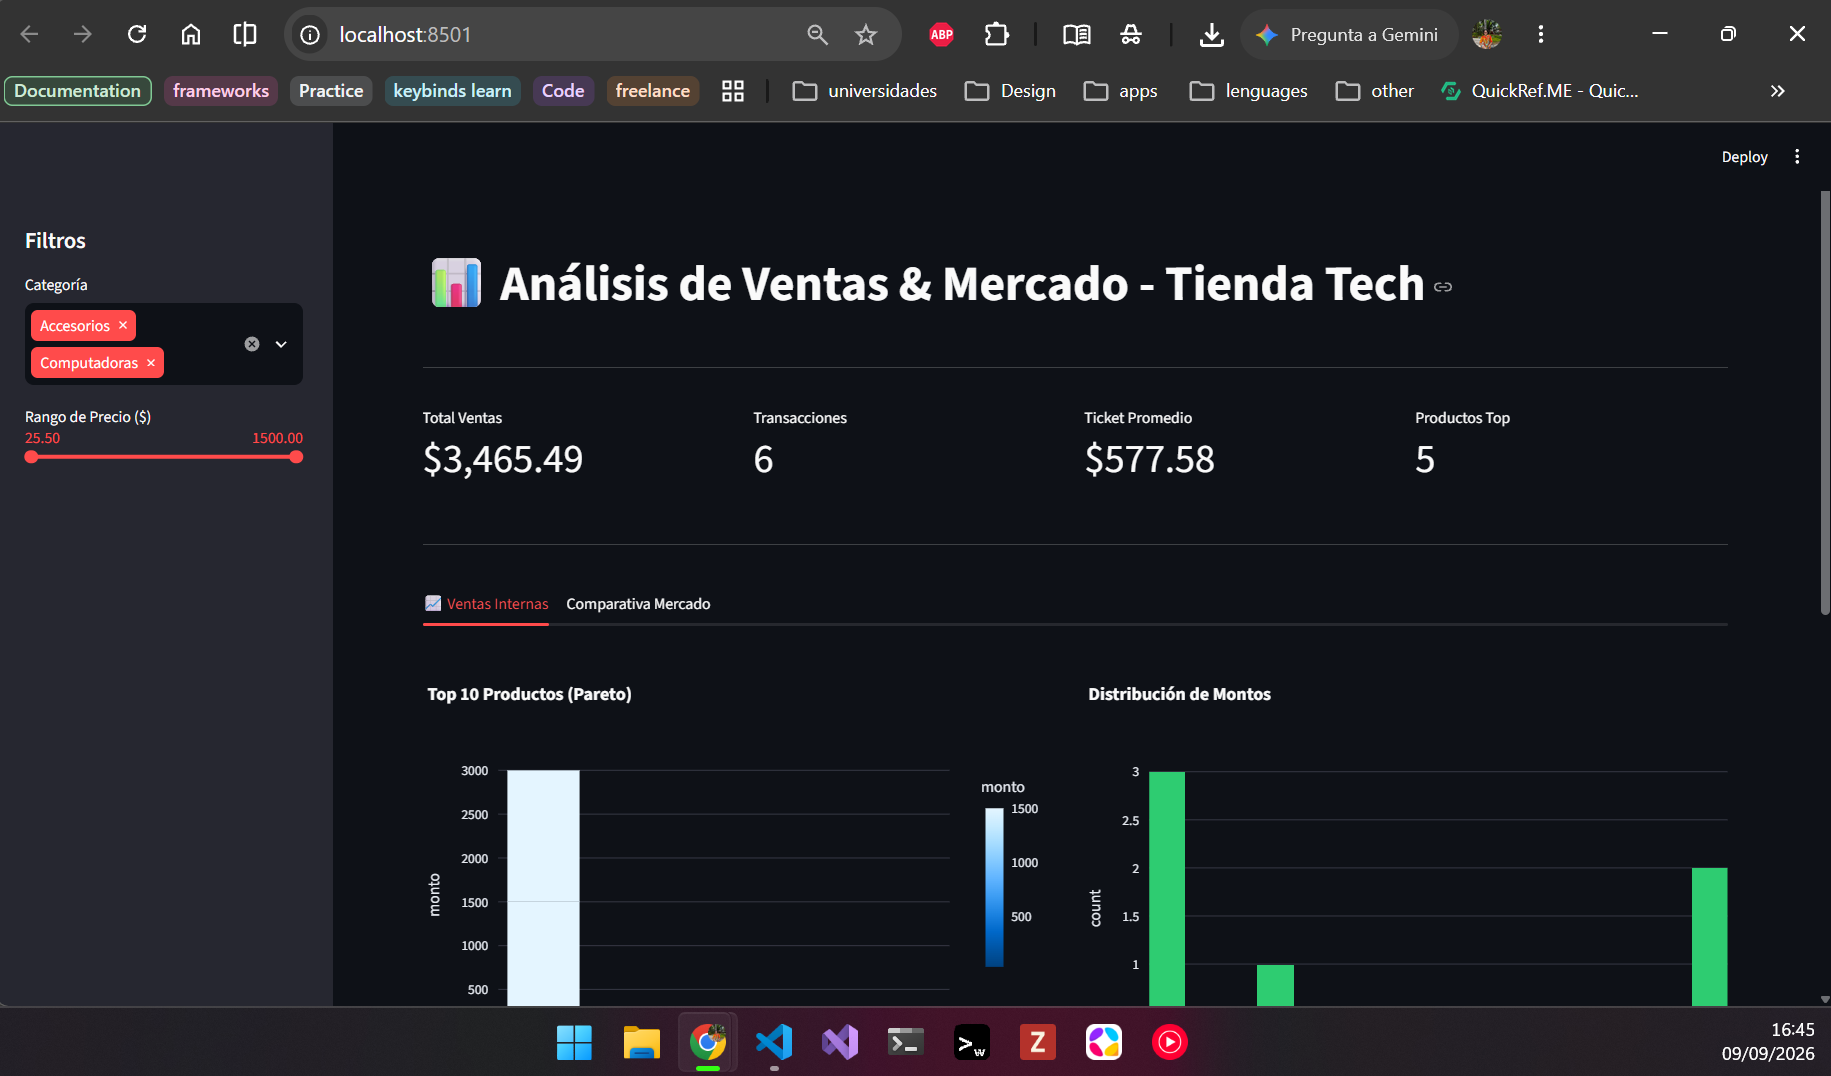Switch to Ventas Internas tab
This screenshot has height=1076, width=1831.
pyautogui.click(x=486, y=604)
